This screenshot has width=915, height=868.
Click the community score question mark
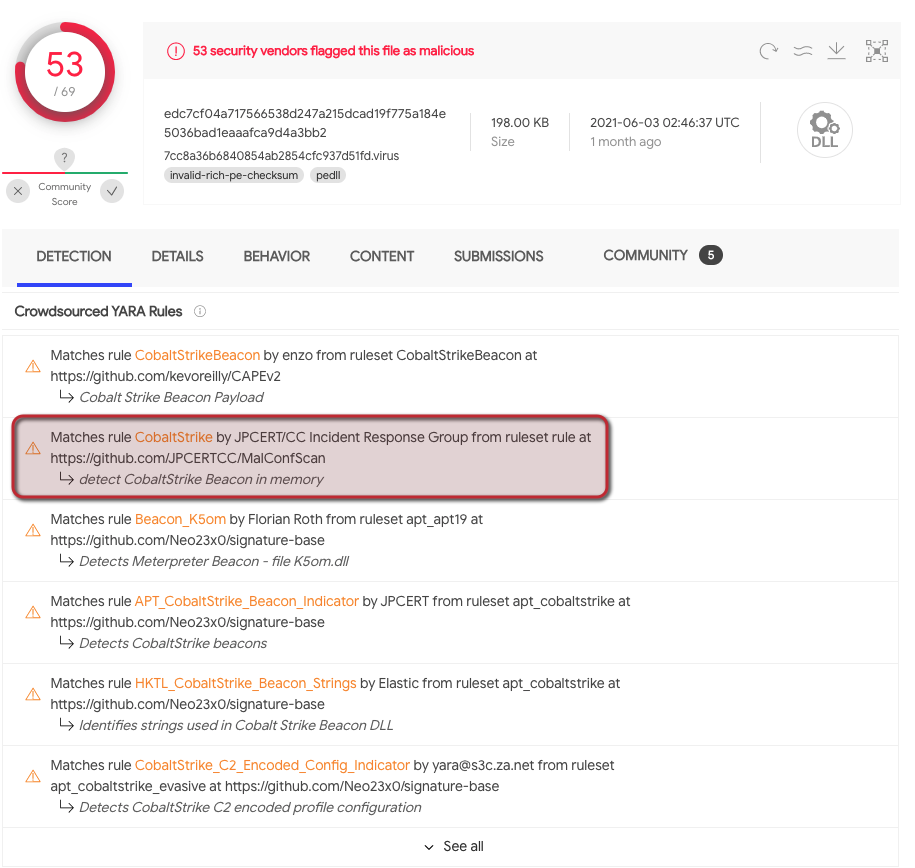point(64,158)
